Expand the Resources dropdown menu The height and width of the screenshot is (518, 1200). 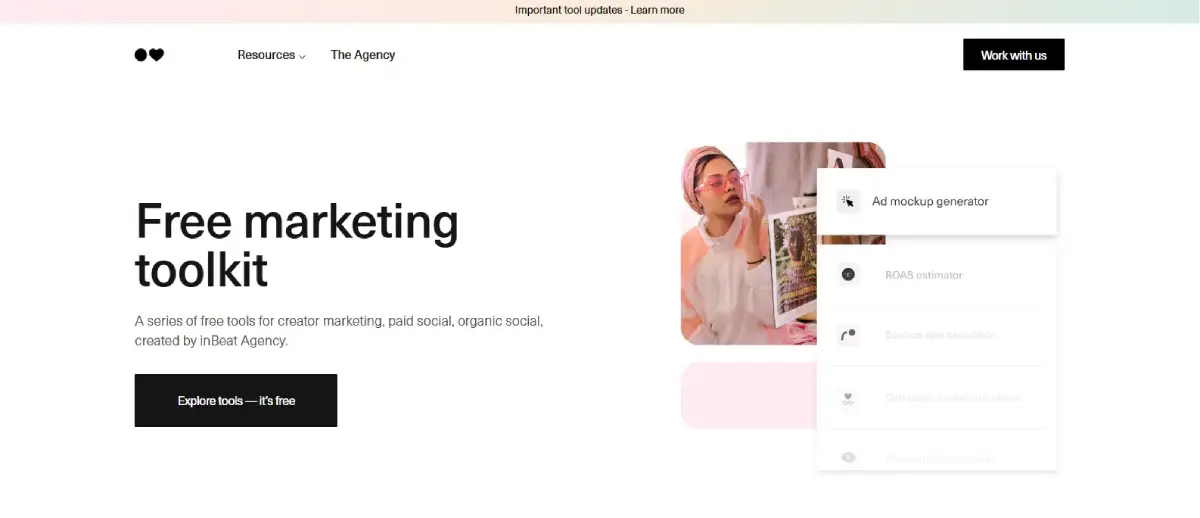[x=266, y=55]
